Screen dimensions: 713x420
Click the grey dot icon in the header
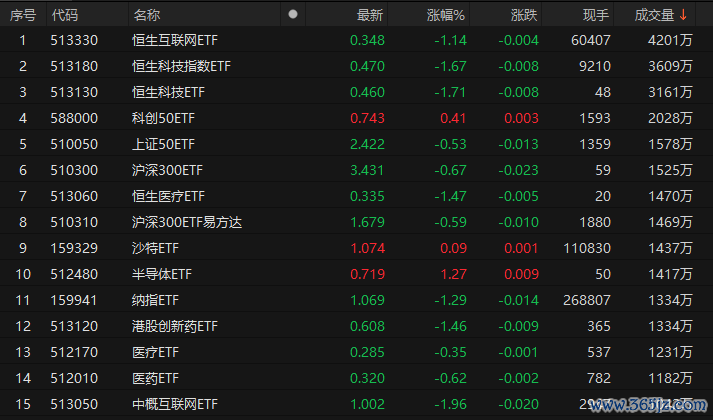pos(293,14)
